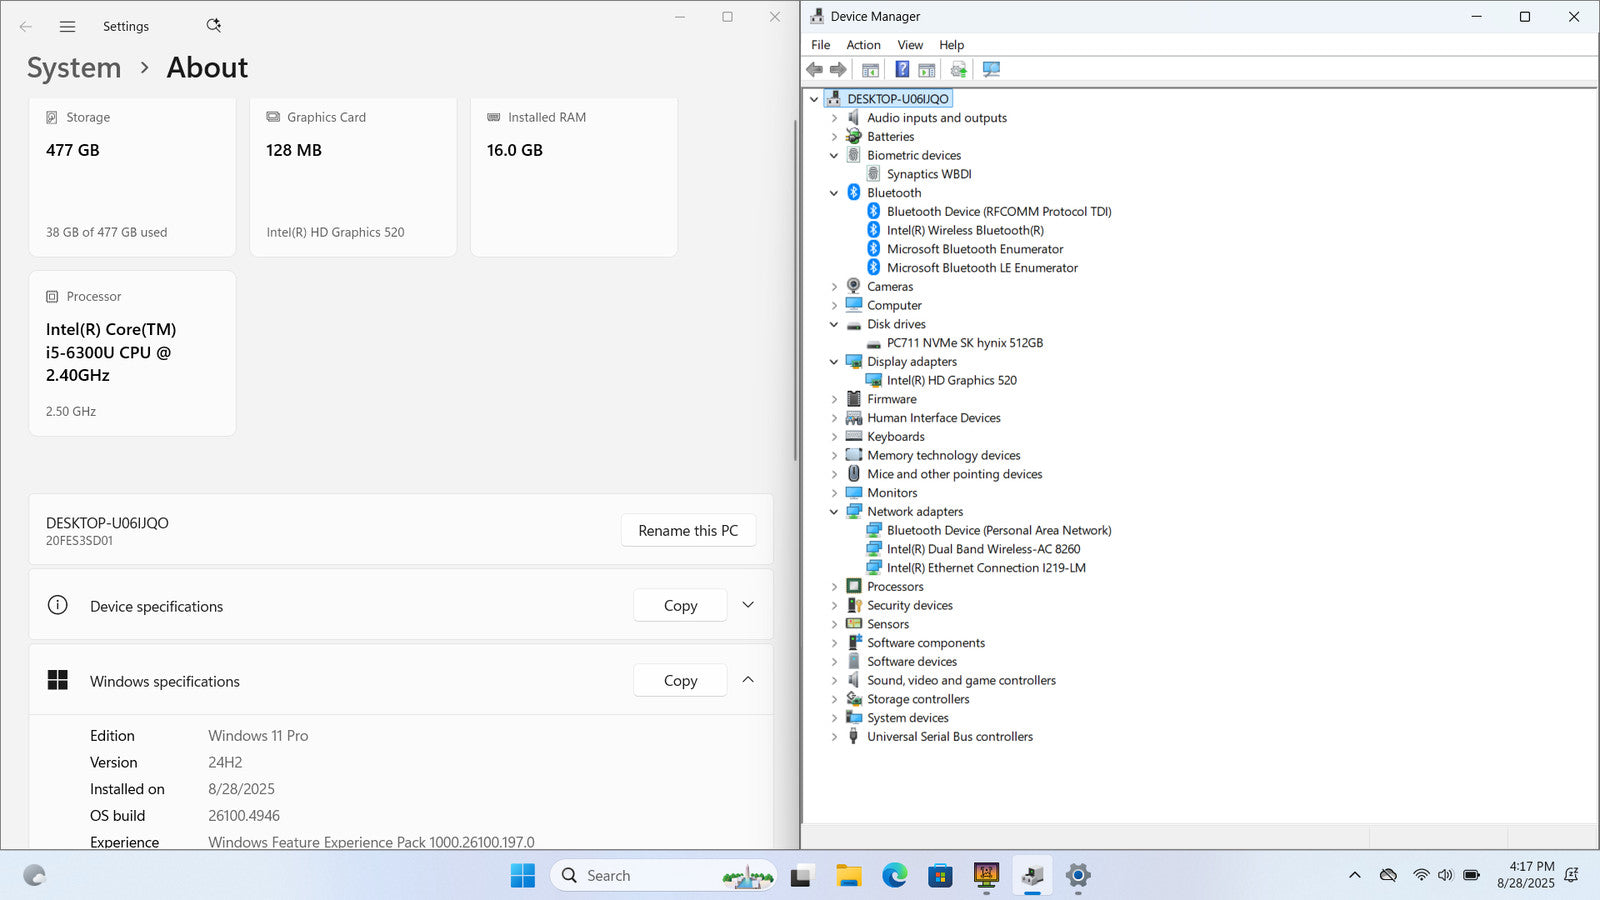Expand the Sound, video and game controllers node
The width and height of the screenshot is (1600, 900).
(x=834, y=681)
